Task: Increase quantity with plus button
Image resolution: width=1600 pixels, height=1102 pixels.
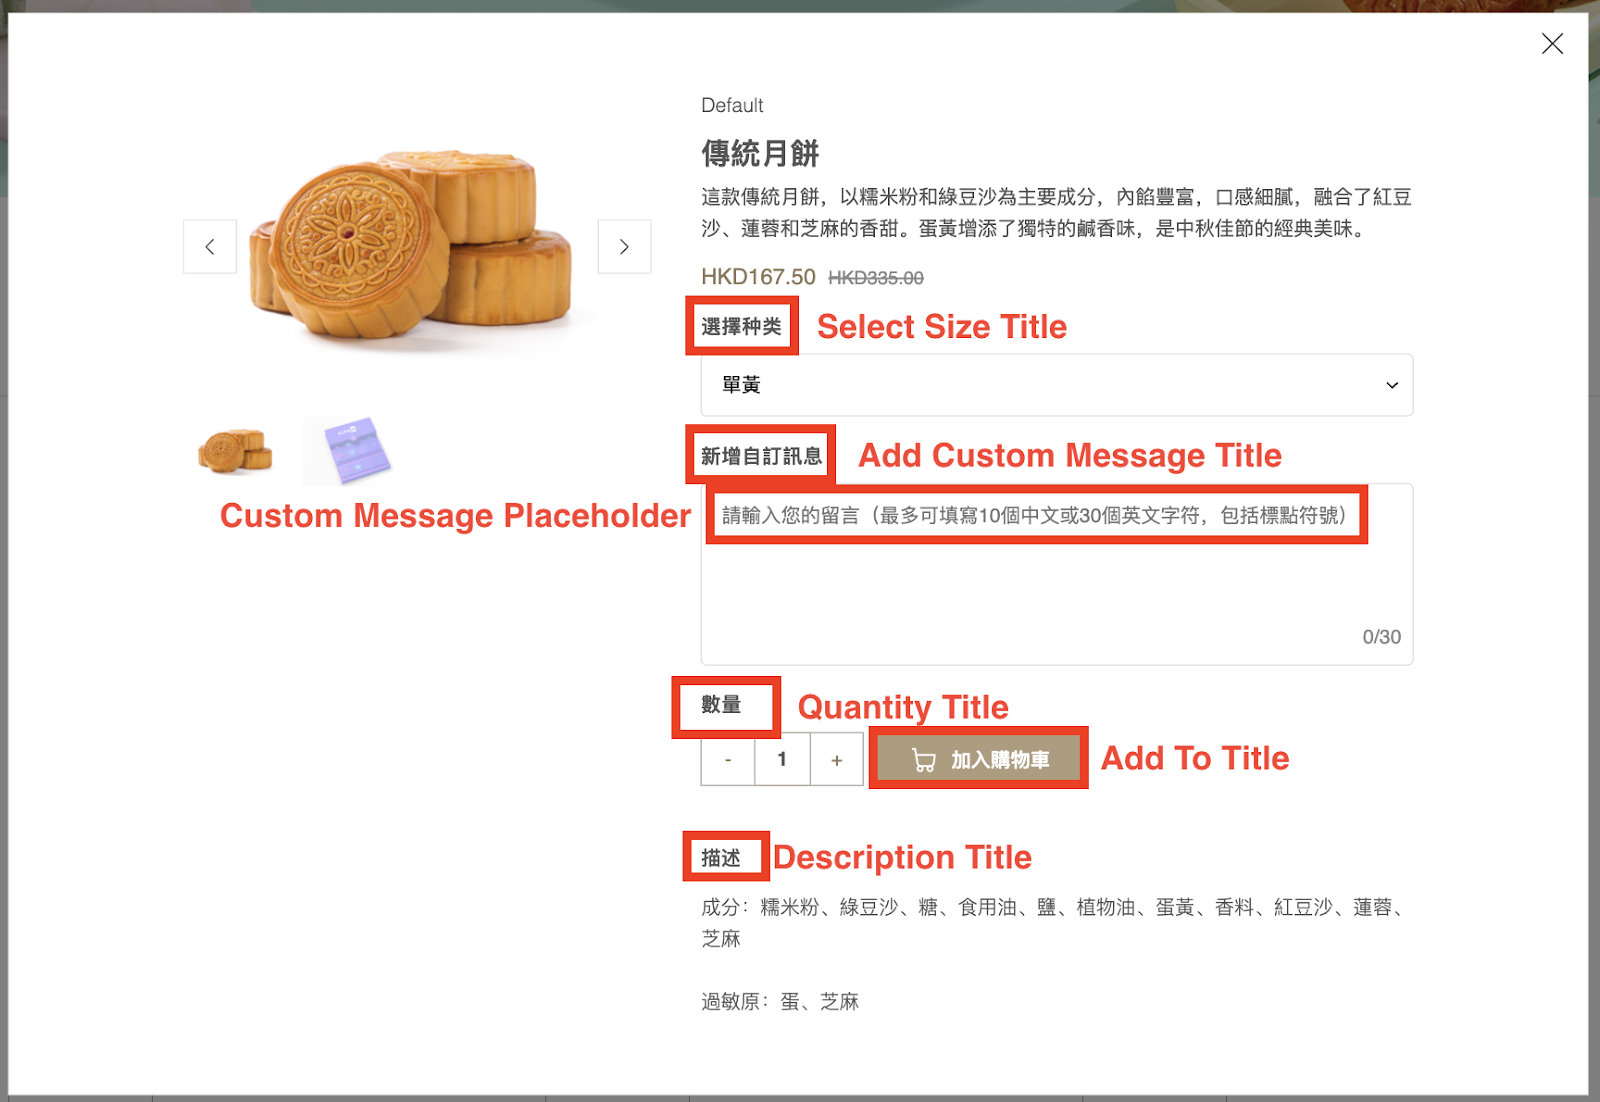Action: coord(837,760)
